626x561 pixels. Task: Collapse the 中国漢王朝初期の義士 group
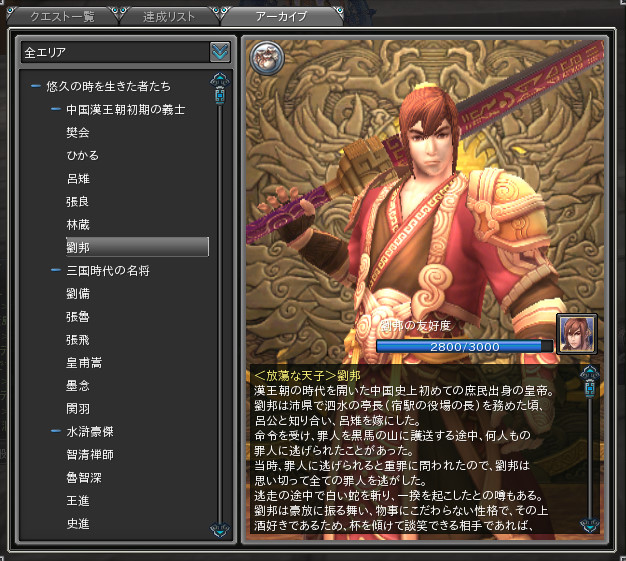[x=56, y=109]
